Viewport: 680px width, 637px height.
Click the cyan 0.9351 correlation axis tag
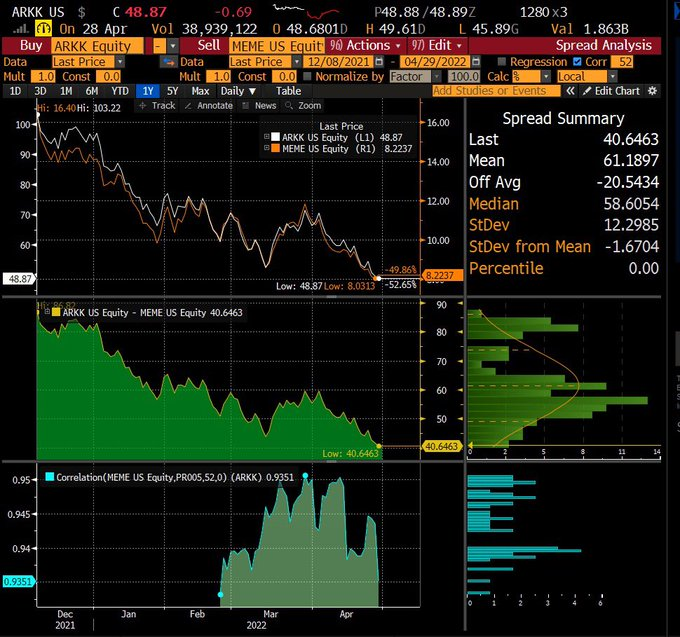coord(19,581)
